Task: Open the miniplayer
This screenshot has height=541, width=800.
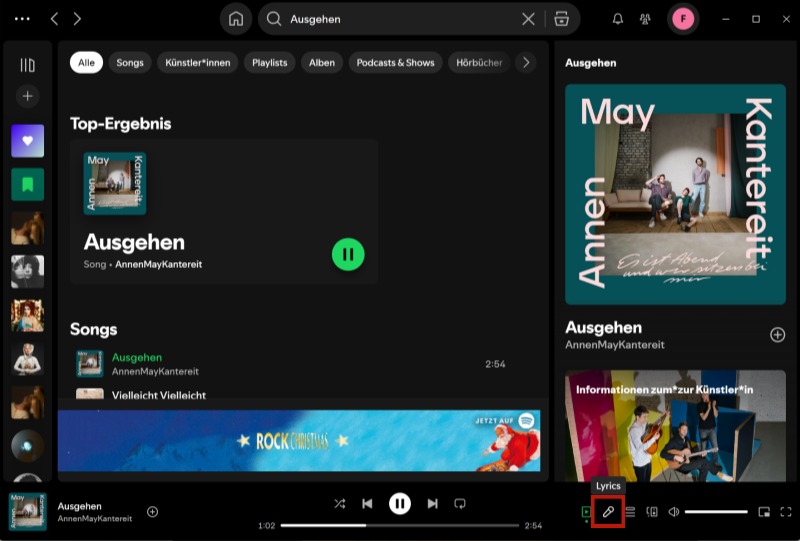Action: tap(764, 512)
